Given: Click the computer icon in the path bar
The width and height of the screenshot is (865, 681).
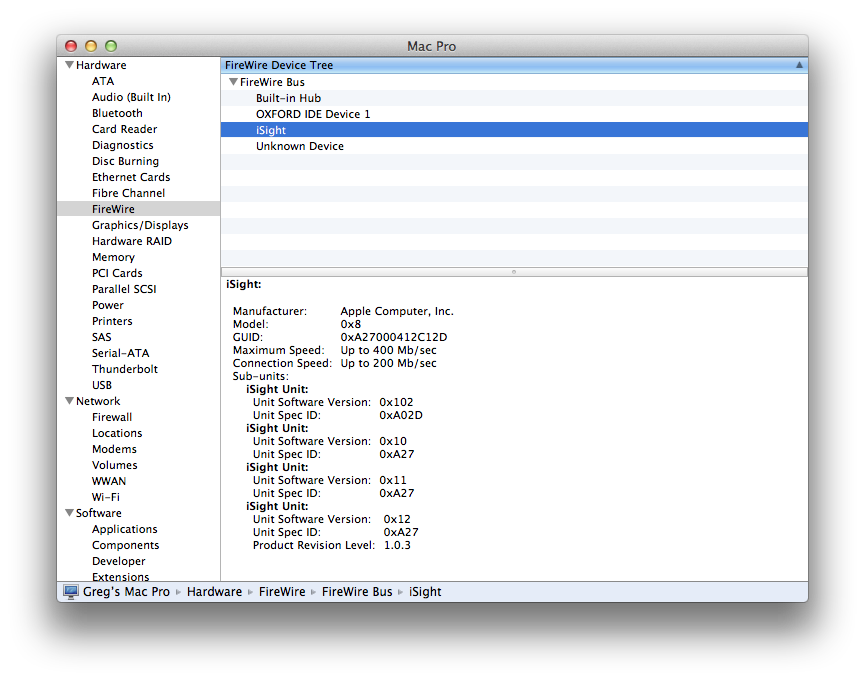Looking at the screenshot, I should [71, 592].
